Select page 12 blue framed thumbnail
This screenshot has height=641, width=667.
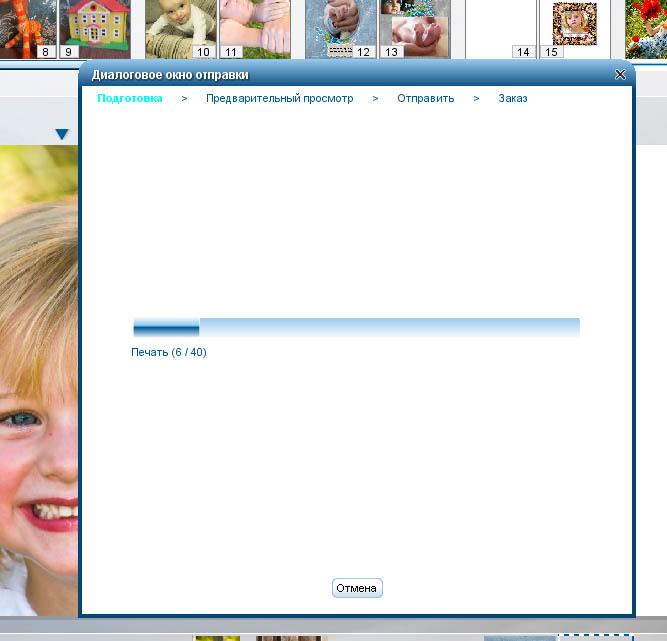pos(341,29)
